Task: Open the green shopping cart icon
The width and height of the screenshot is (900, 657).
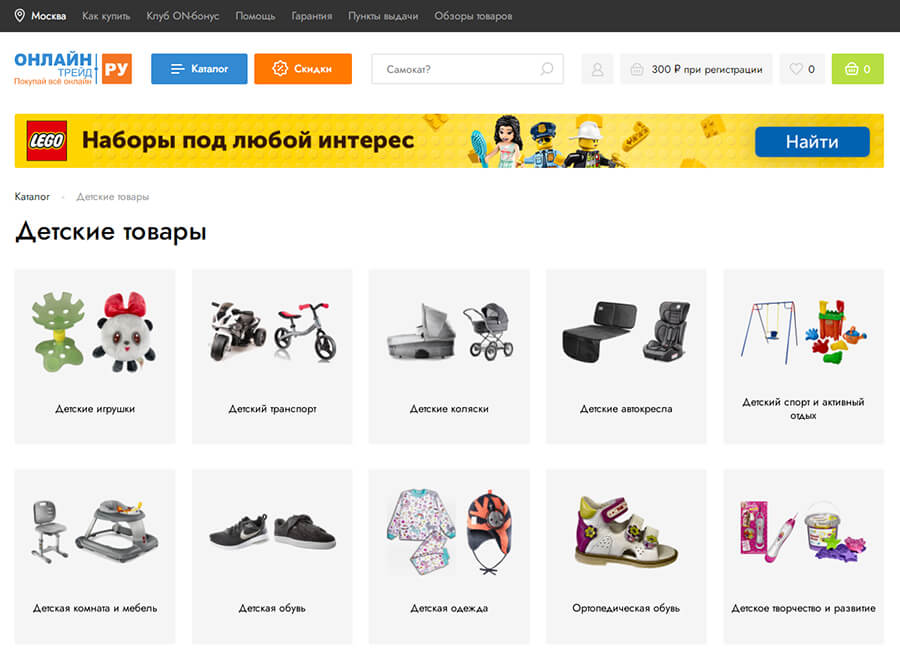Action: click(x=858, y=69)
